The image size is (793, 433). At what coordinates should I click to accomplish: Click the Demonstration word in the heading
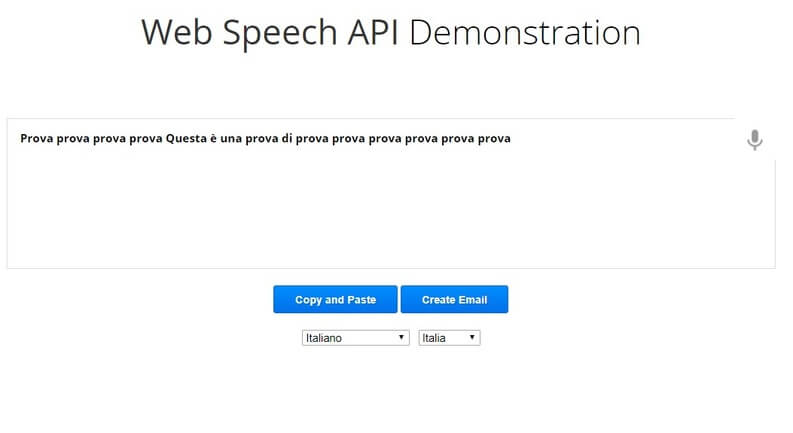coord(524,33)
